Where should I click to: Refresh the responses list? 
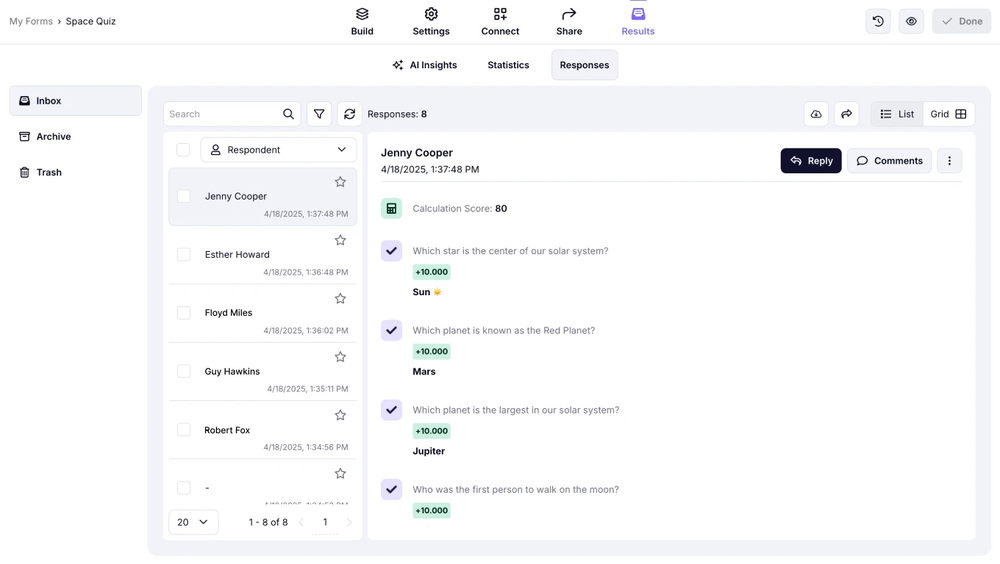pos(349,114)
